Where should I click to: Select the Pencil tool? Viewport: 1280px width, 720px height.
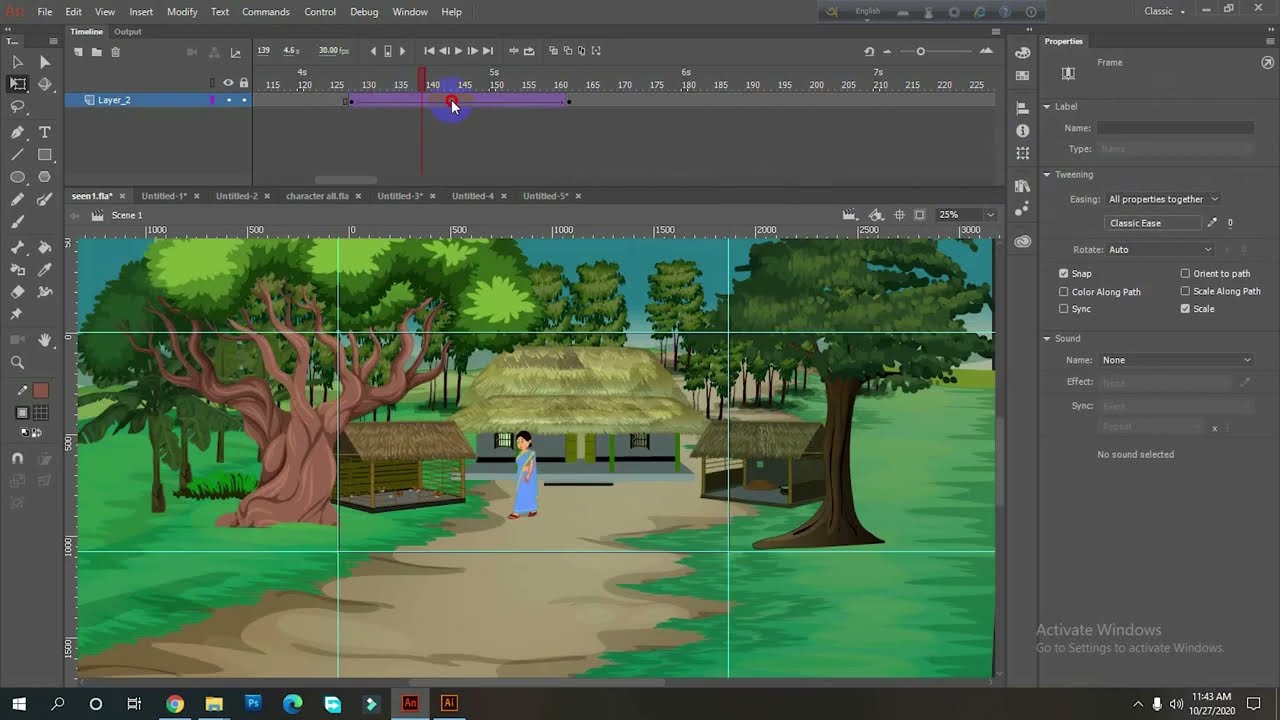[x=18, y=200]
